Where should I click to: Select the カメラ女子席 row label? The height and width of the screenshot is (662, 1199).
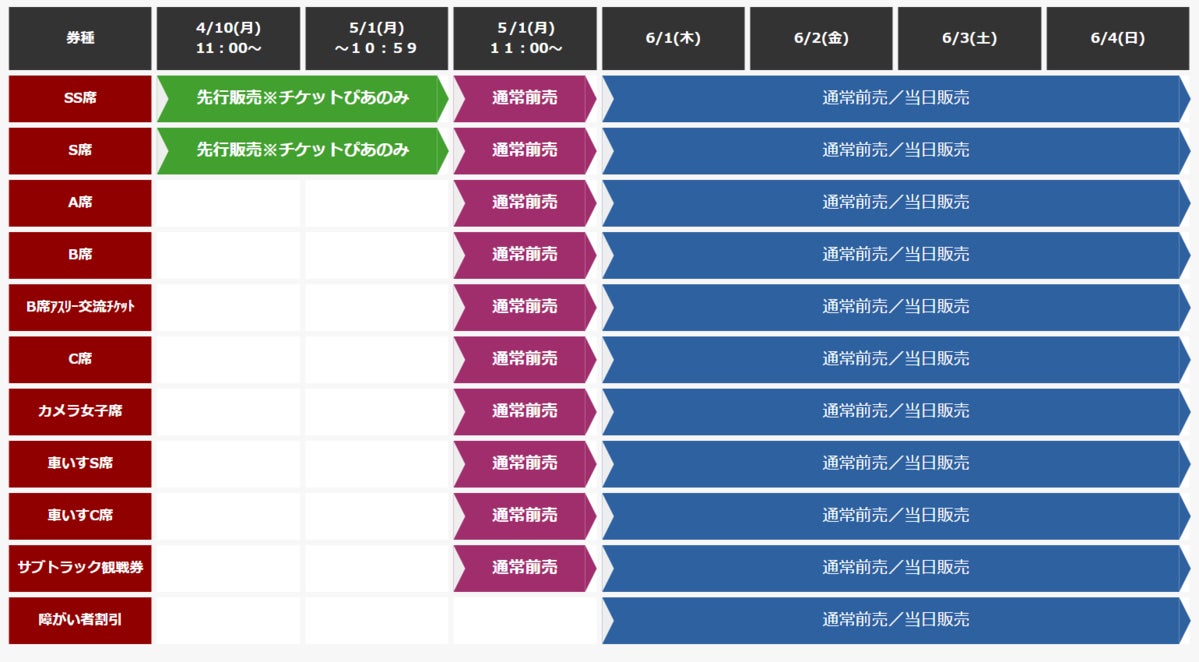point(80,411)
